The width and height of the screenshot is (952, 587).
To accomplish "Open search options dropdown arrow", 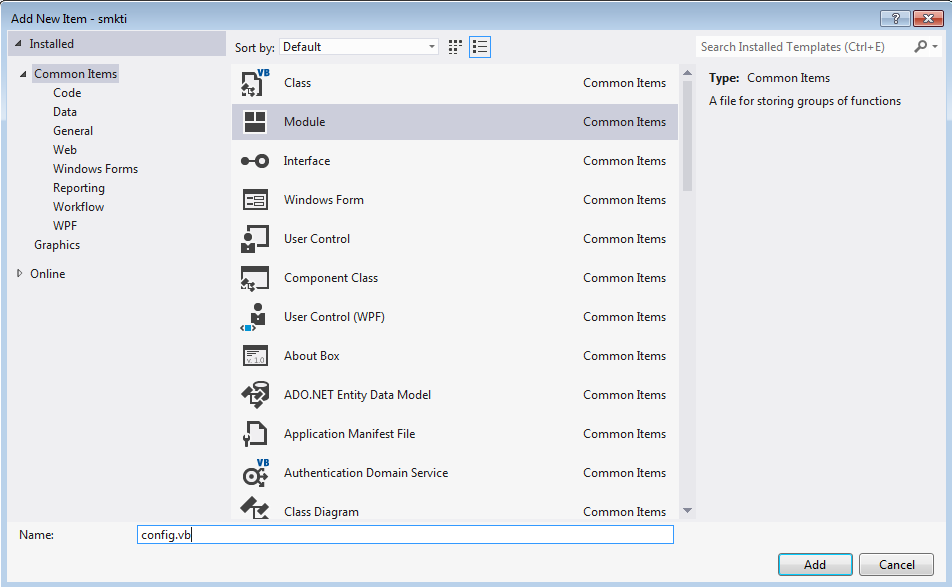I will [x=935, y=46].
